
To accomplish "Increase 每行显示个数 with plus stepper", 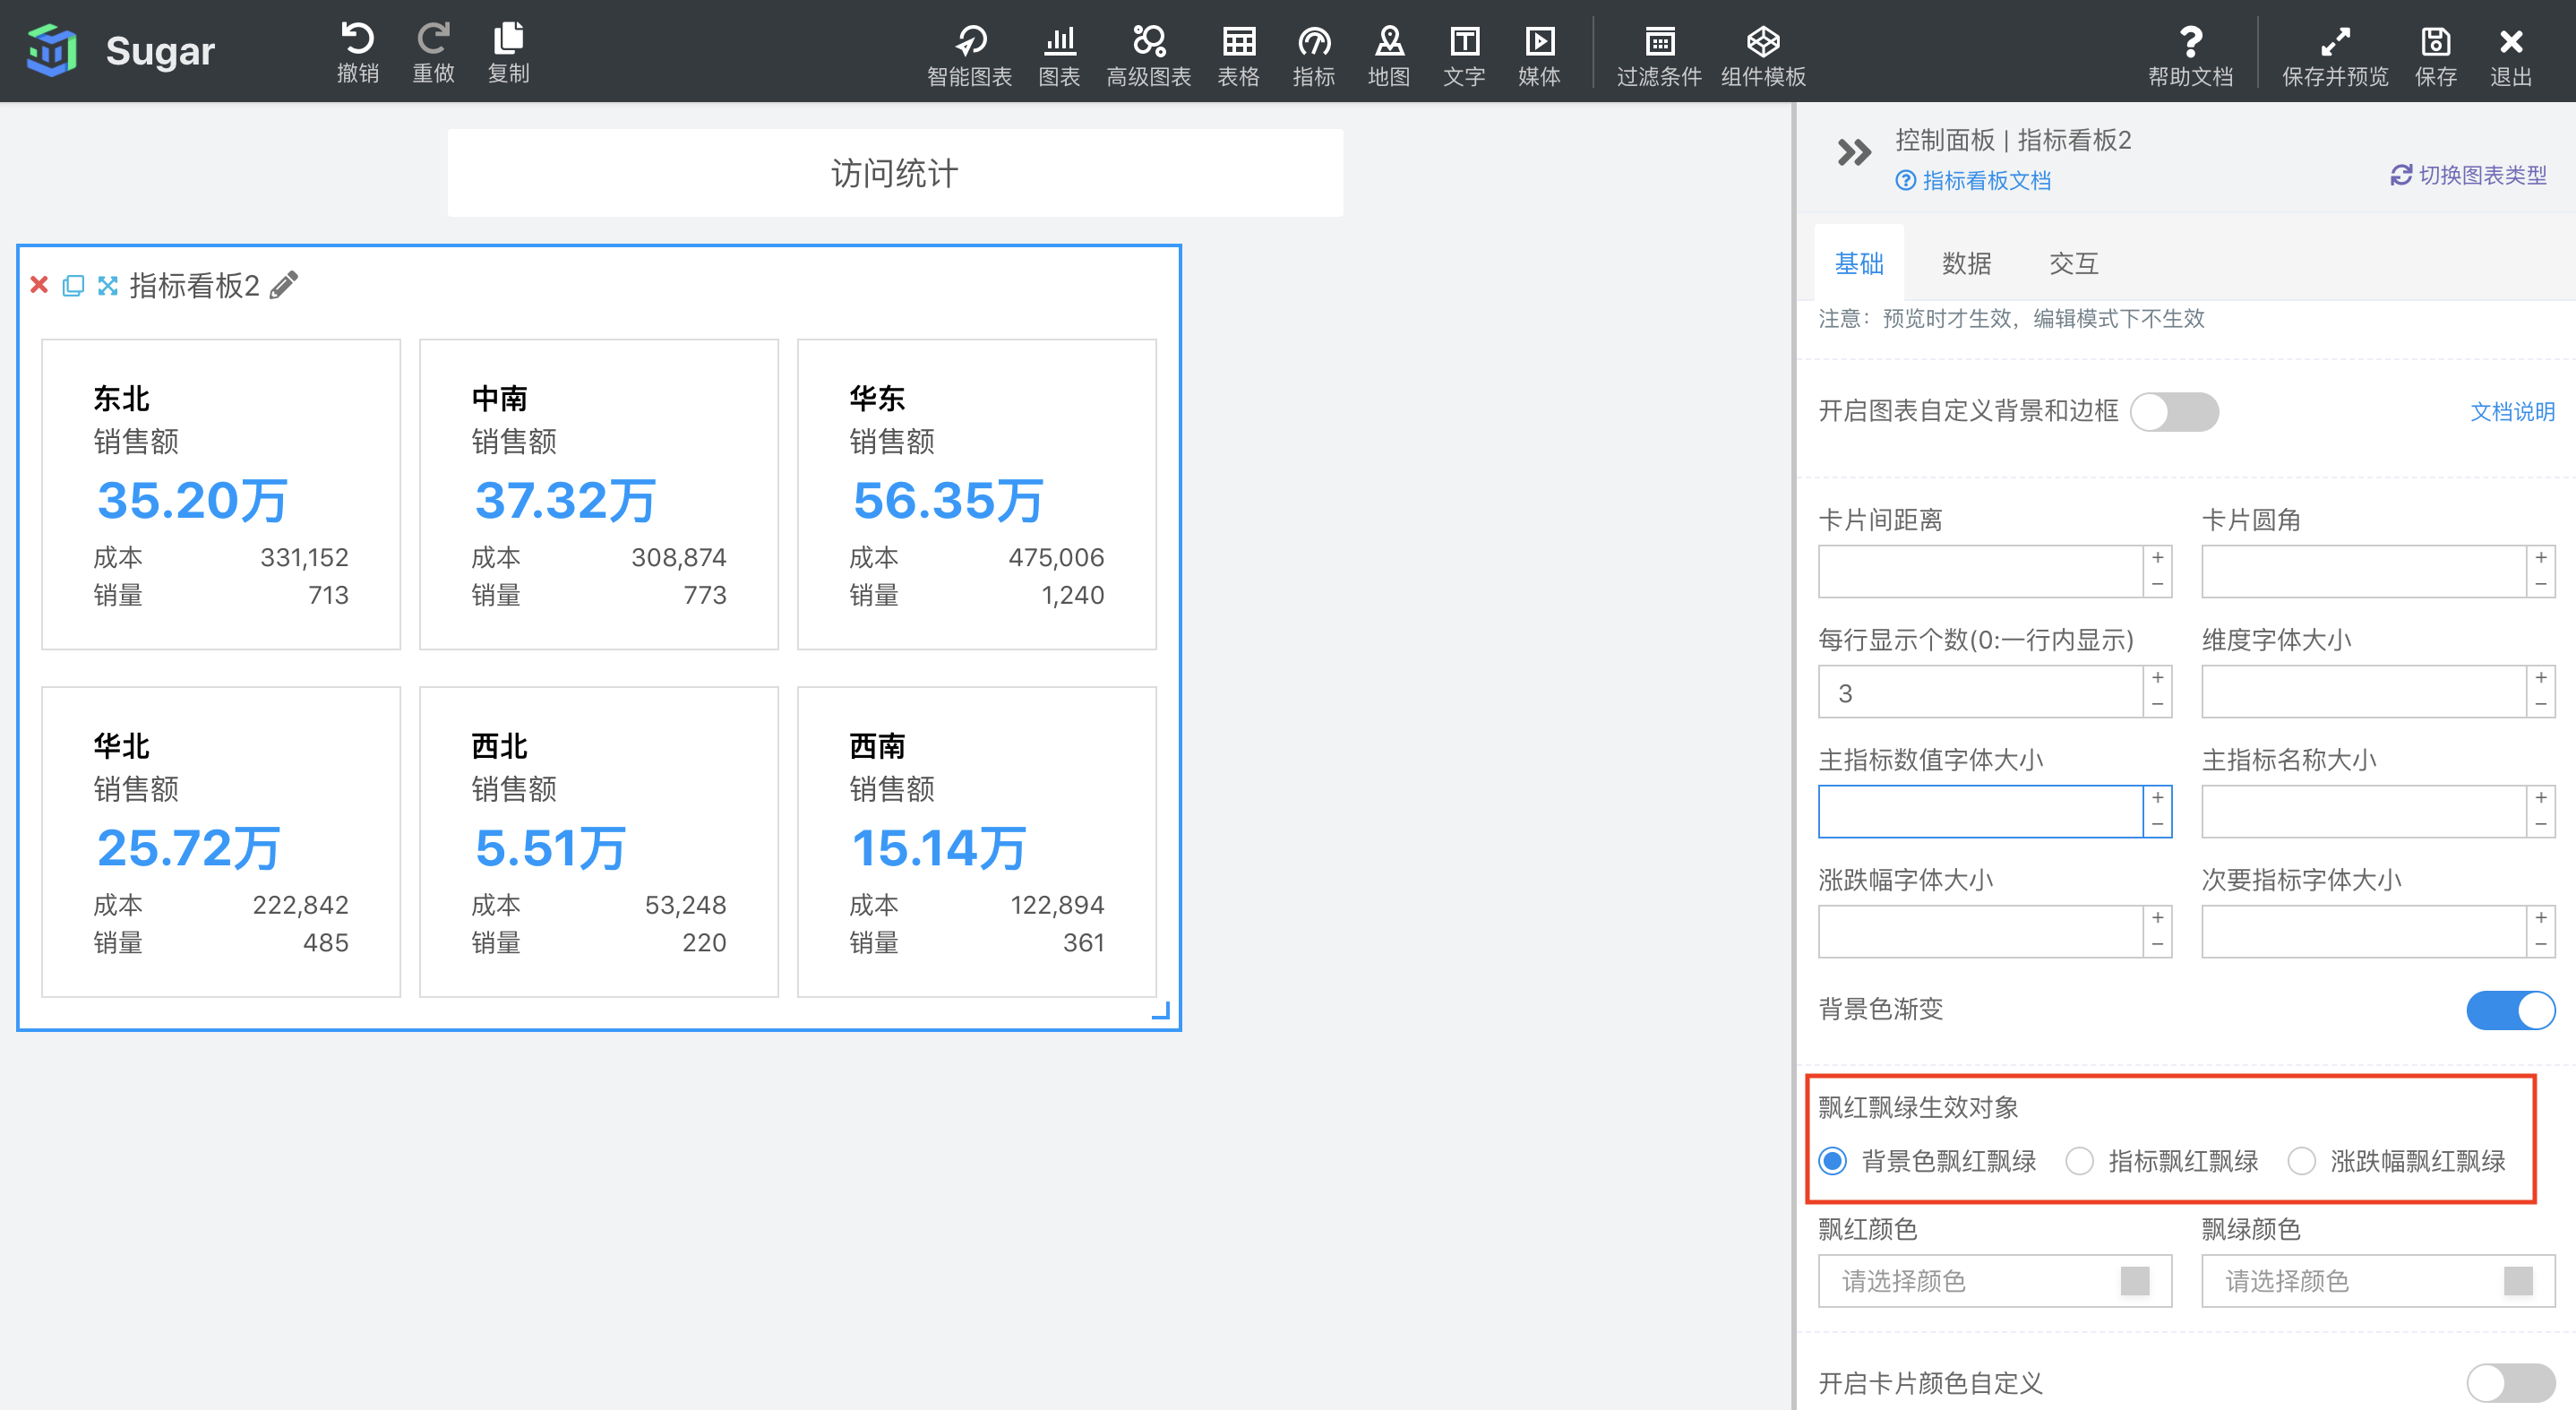I will (x=2157, y=678).
